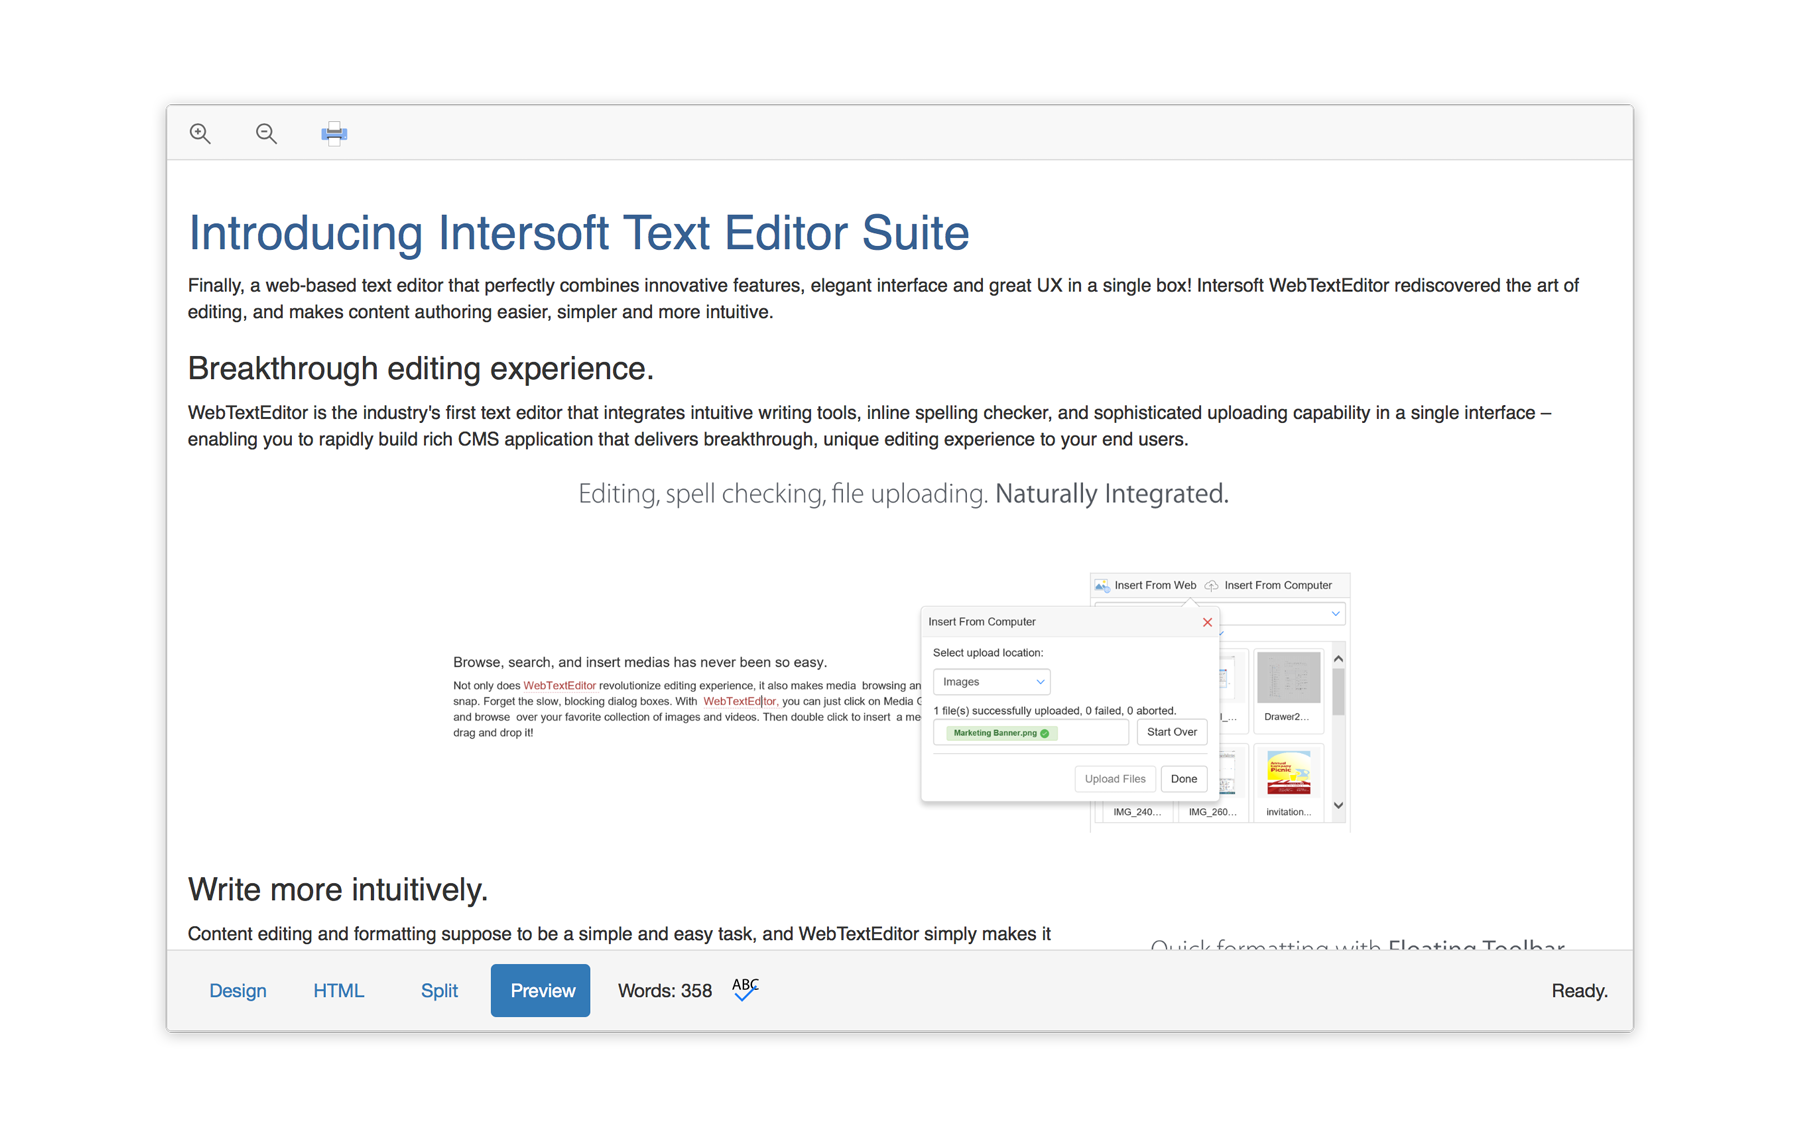This screenshot has height=1140, width=1800.
Task: Click the Upload Files button
Action: [1115, 779]
